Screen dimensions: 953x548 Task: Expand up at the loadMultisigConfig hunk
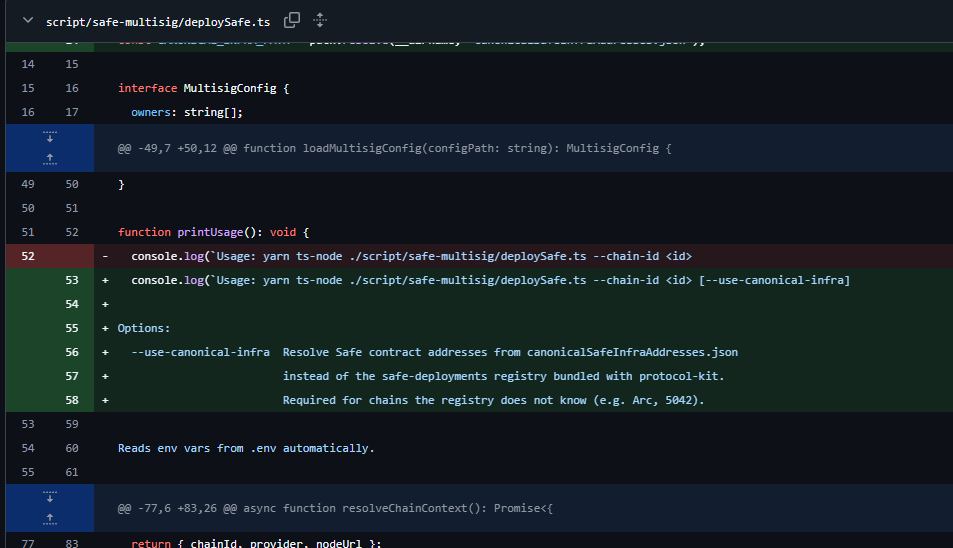[50, 160]
